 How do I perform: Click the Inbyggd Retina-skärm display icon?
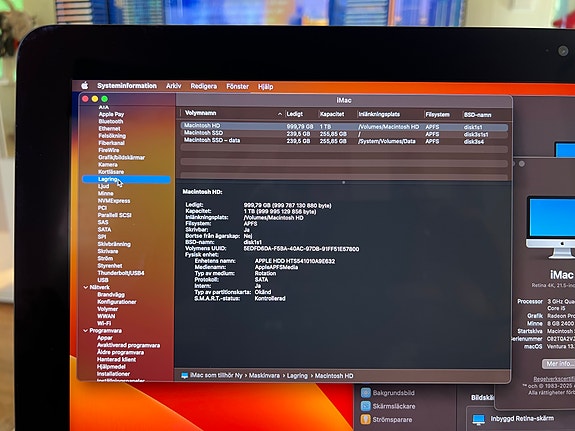coord(479,419)
